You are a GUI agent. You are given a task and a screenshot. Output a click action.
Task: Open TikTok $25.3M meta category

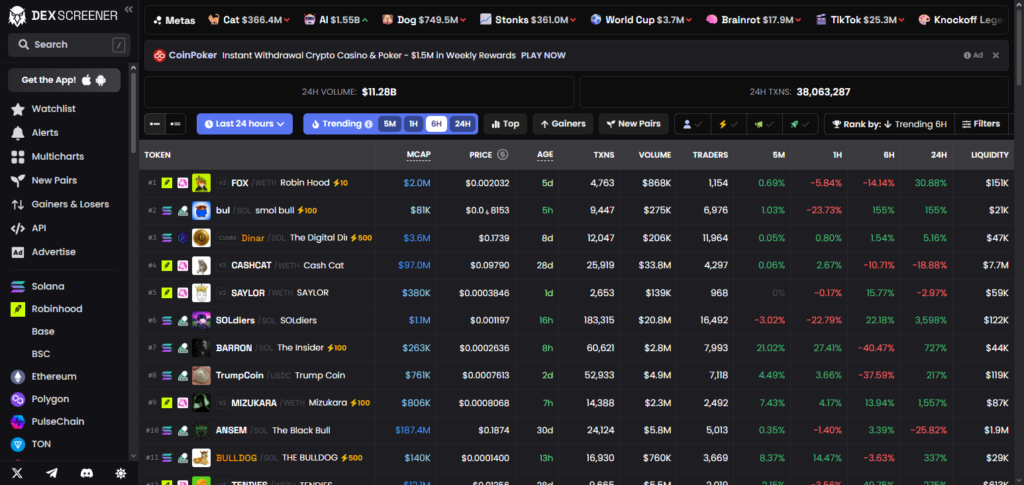[x=859, y=20]
